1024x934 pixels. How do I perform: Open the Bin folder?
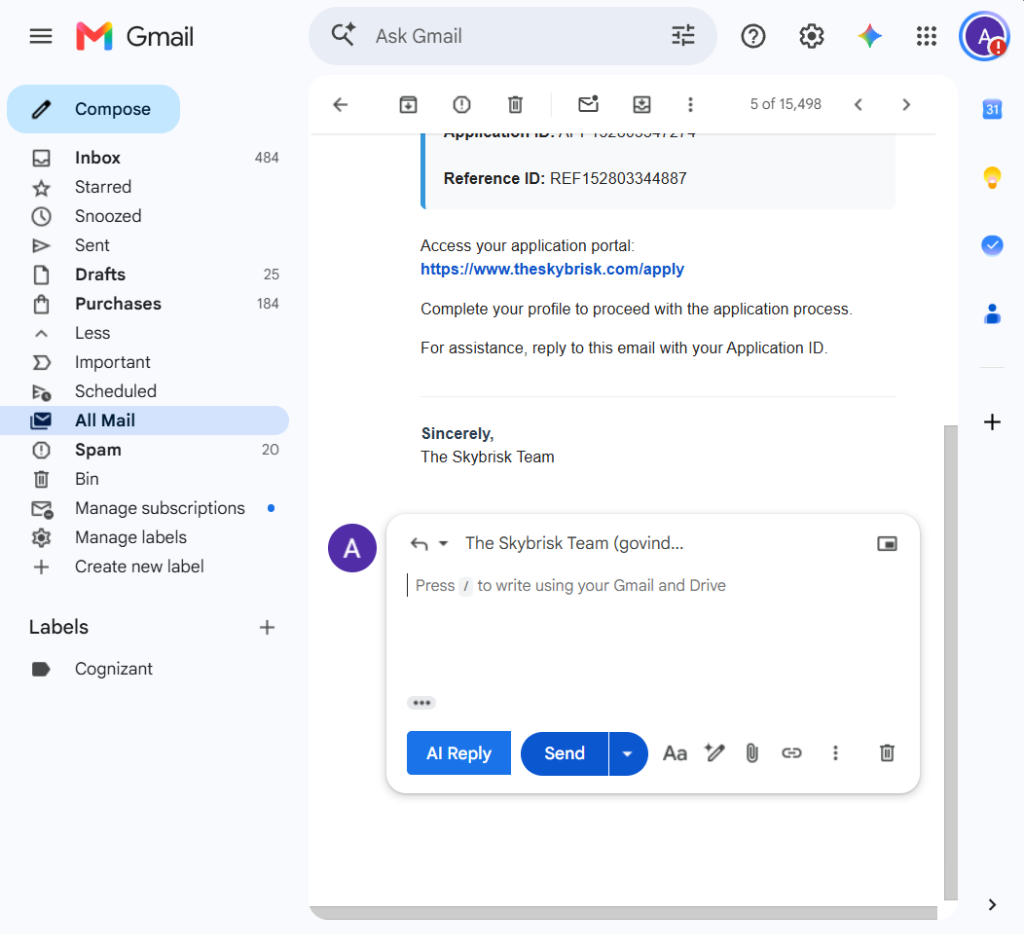tap(144, 479)
